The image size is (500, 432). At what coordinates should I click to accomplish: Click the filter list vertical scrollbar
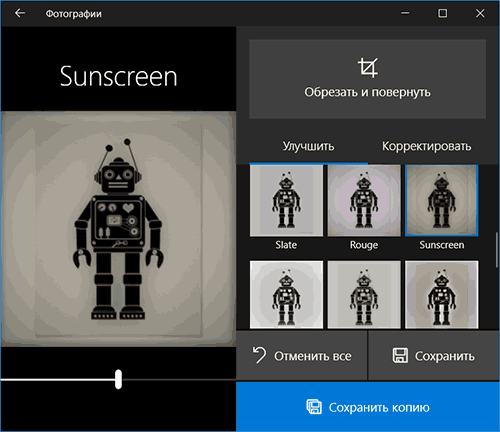click(497, 250)
